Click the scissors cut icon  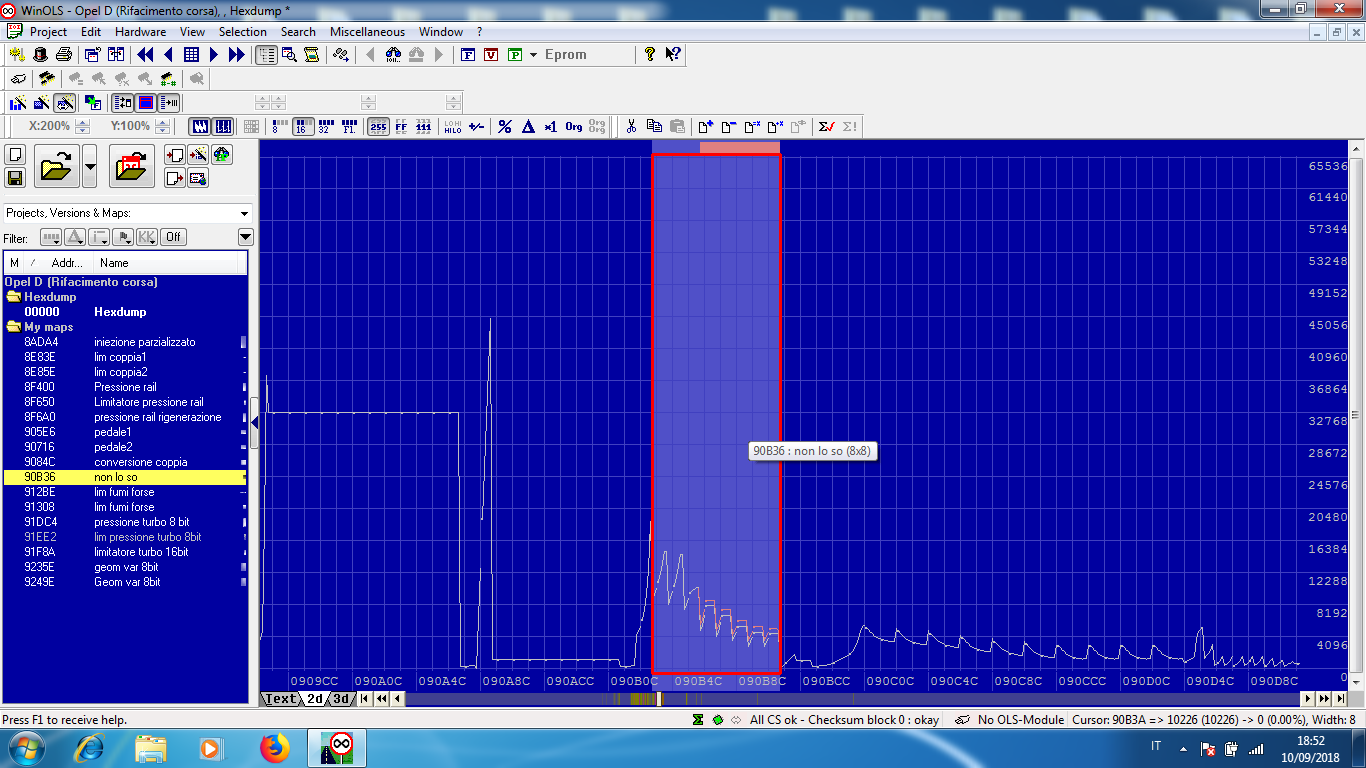coord(631,127)
